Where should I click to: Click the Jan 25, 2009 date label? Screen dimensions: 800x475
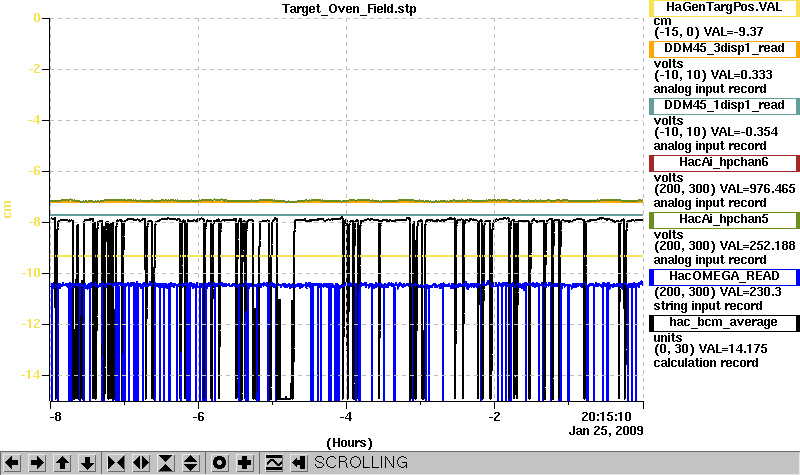pos(606,431)
